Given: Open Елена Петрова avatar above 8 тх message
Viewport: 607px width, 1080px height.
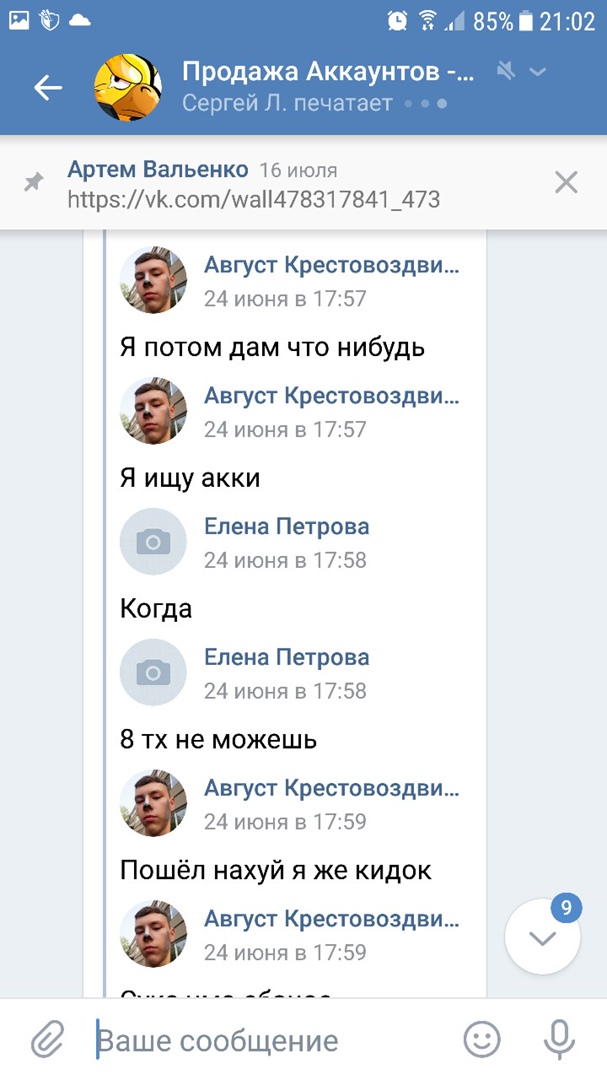Looking at the screenshot, I should pos(153,673).
